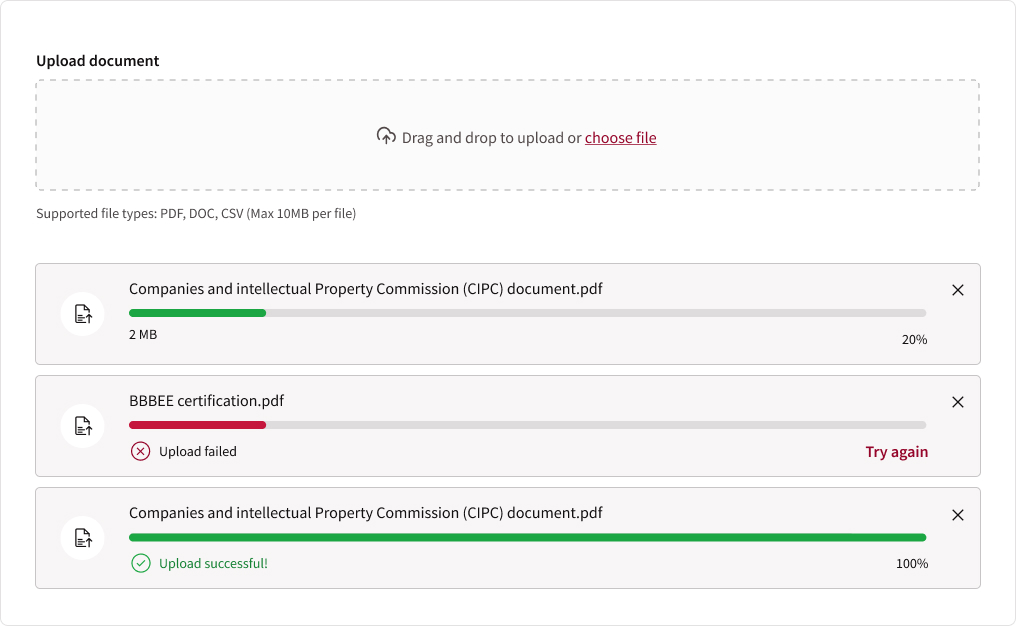Click the green Upload successful checkmark icon
This screenshot has width=1016, height=626.
(141, 564)
